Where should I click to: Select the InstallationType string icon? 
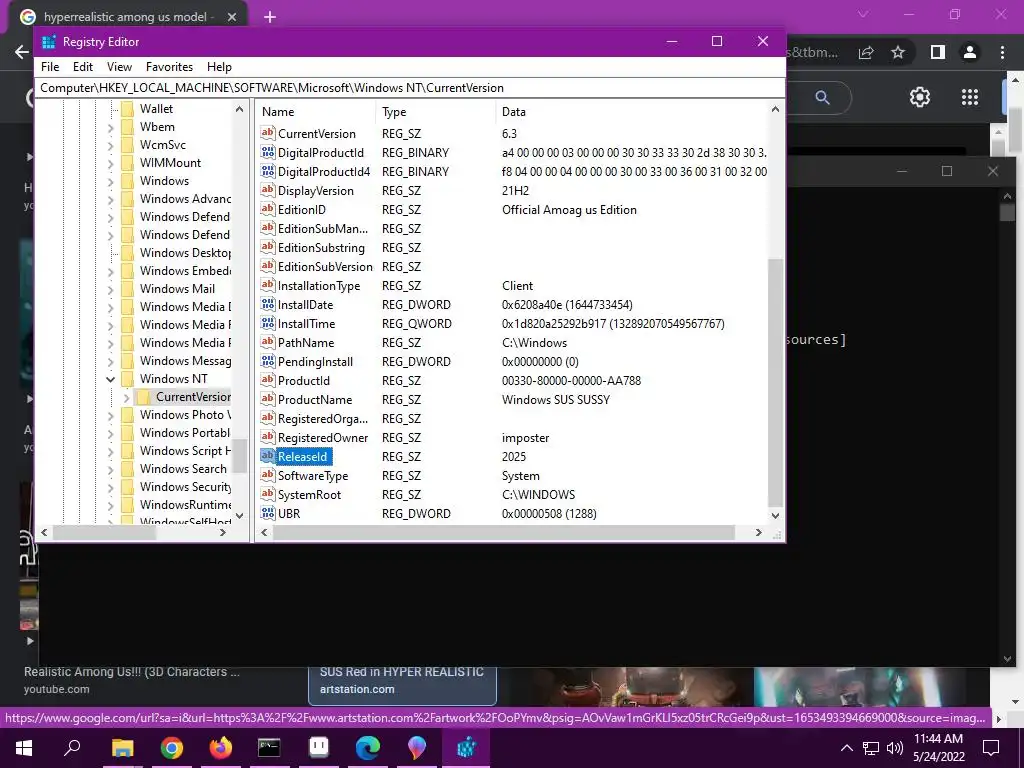268,285
